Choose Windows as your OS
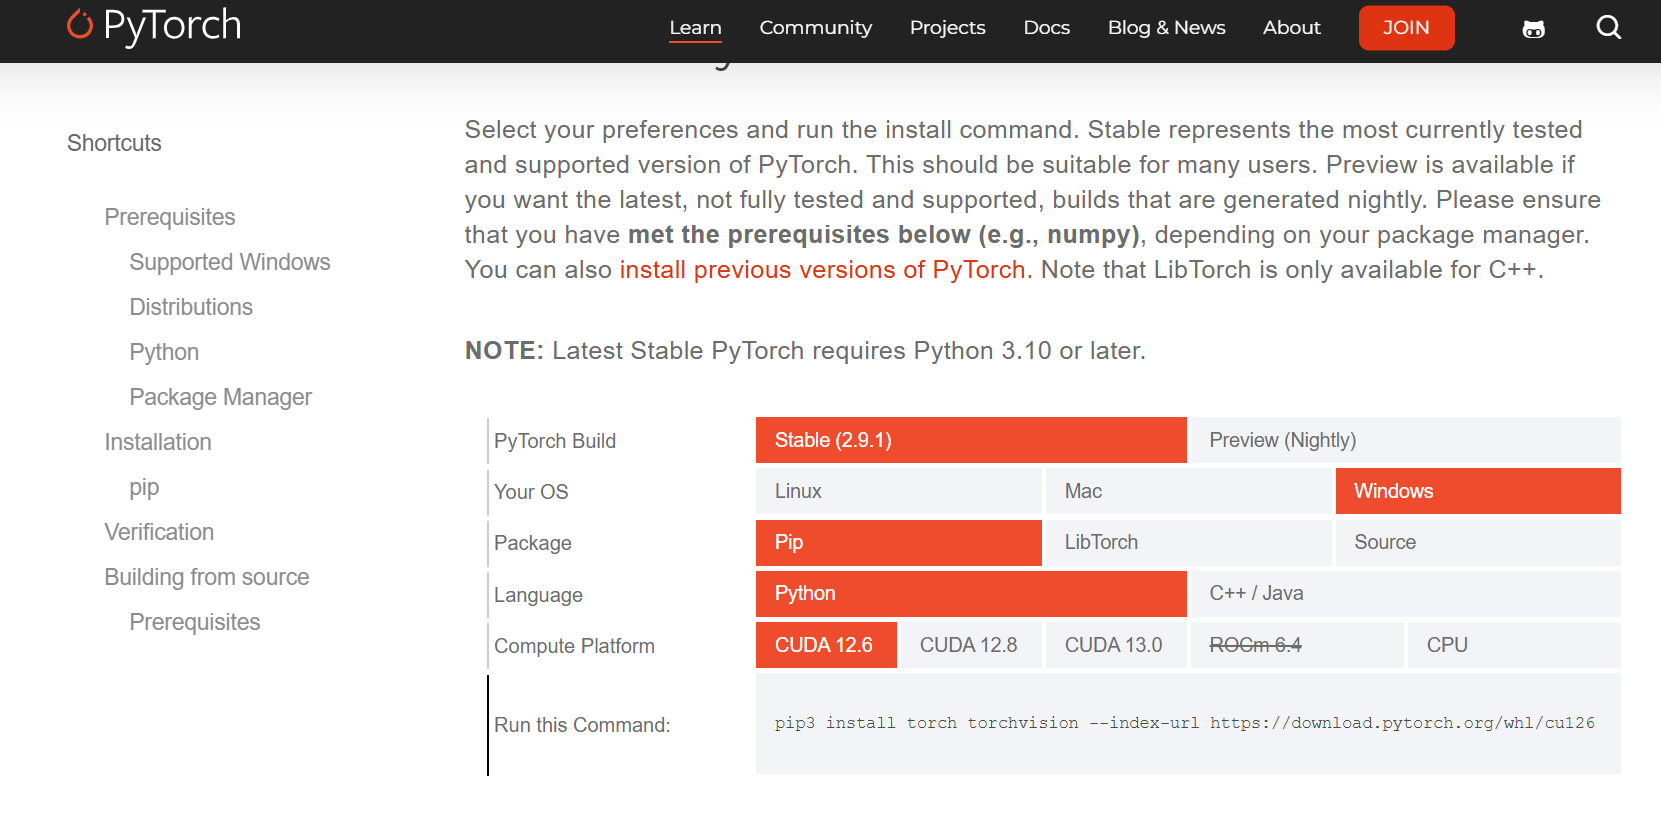Viewport: 1661px width, 815px height. [1478, 491]
